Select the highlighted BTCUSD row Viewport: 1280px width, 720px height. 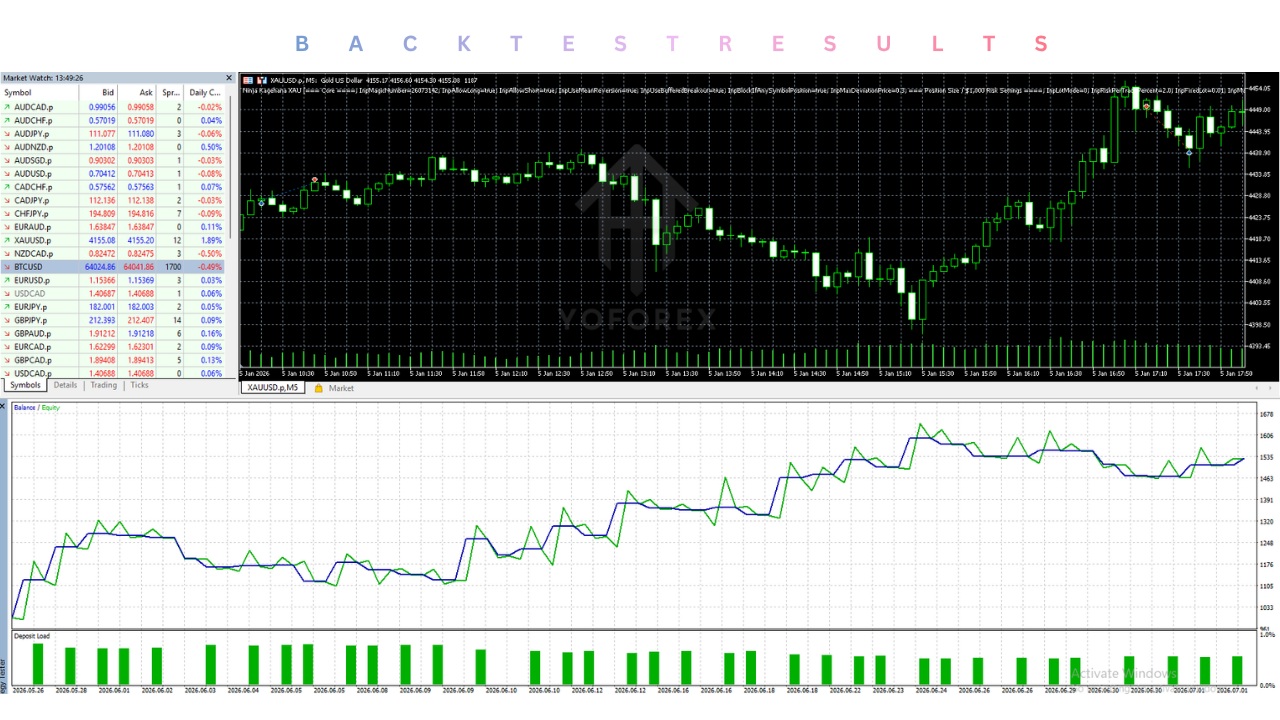[x=113, y=267]
